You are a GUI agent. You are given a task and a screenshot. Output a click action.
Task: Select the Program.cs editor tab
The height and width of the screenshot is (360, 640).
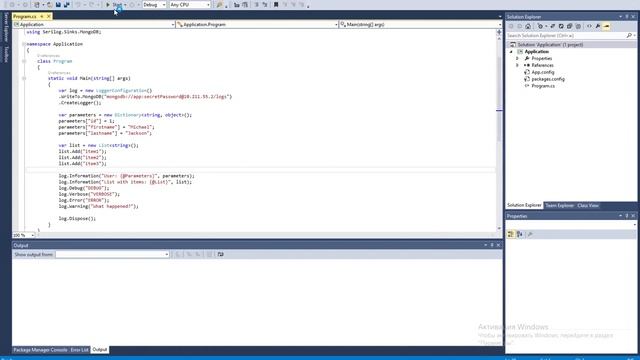point(24,16)
